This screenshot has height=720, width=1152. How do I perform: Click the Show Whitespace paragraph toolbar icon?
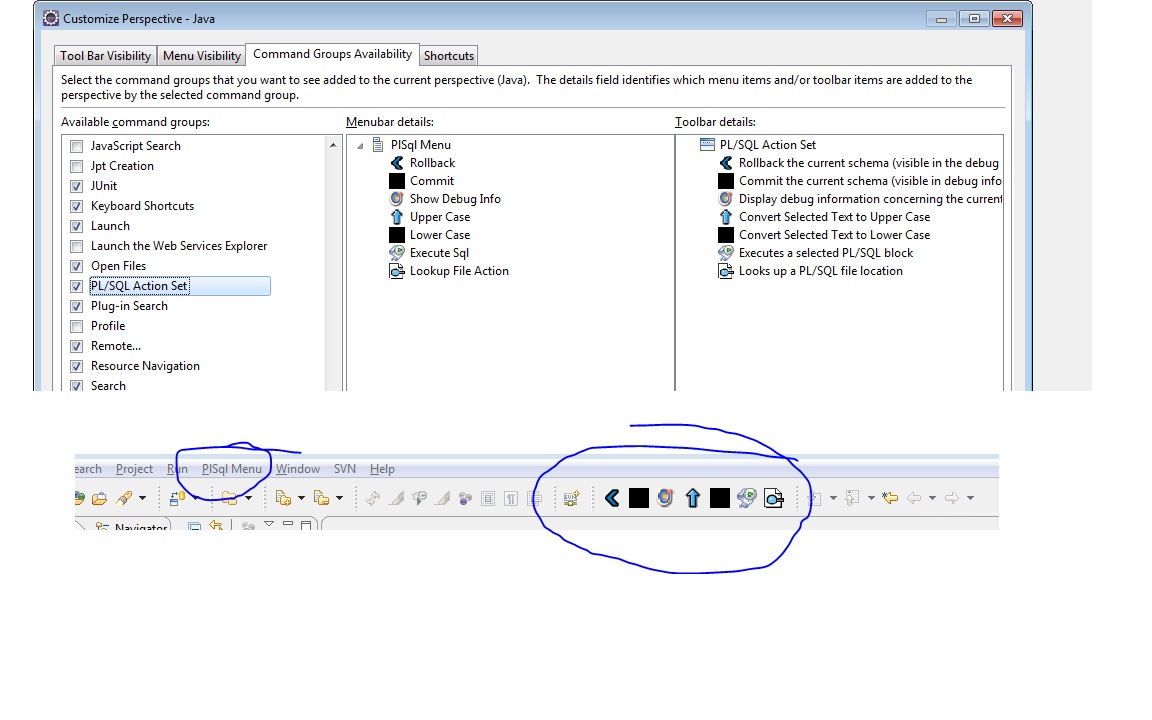point(511,498)
